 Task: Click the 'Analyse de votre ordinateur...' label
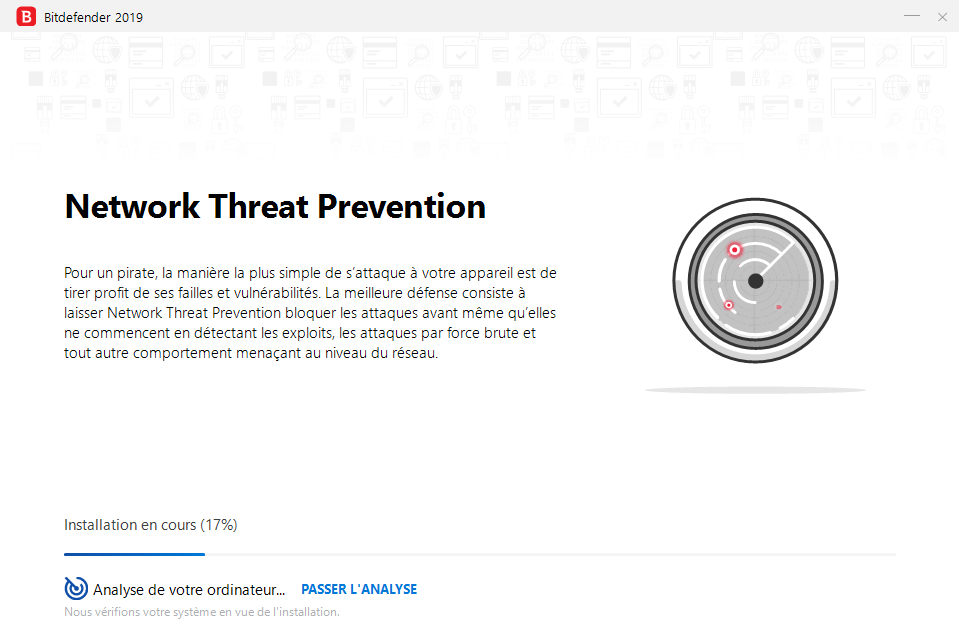point(189,590)
